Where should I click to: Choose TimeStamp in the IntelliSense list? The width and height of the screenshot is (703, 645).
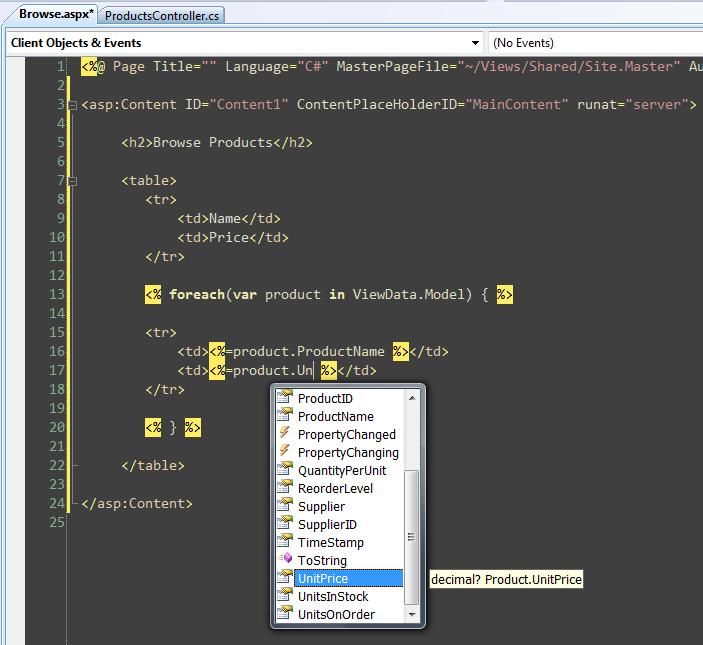point(331,542)
